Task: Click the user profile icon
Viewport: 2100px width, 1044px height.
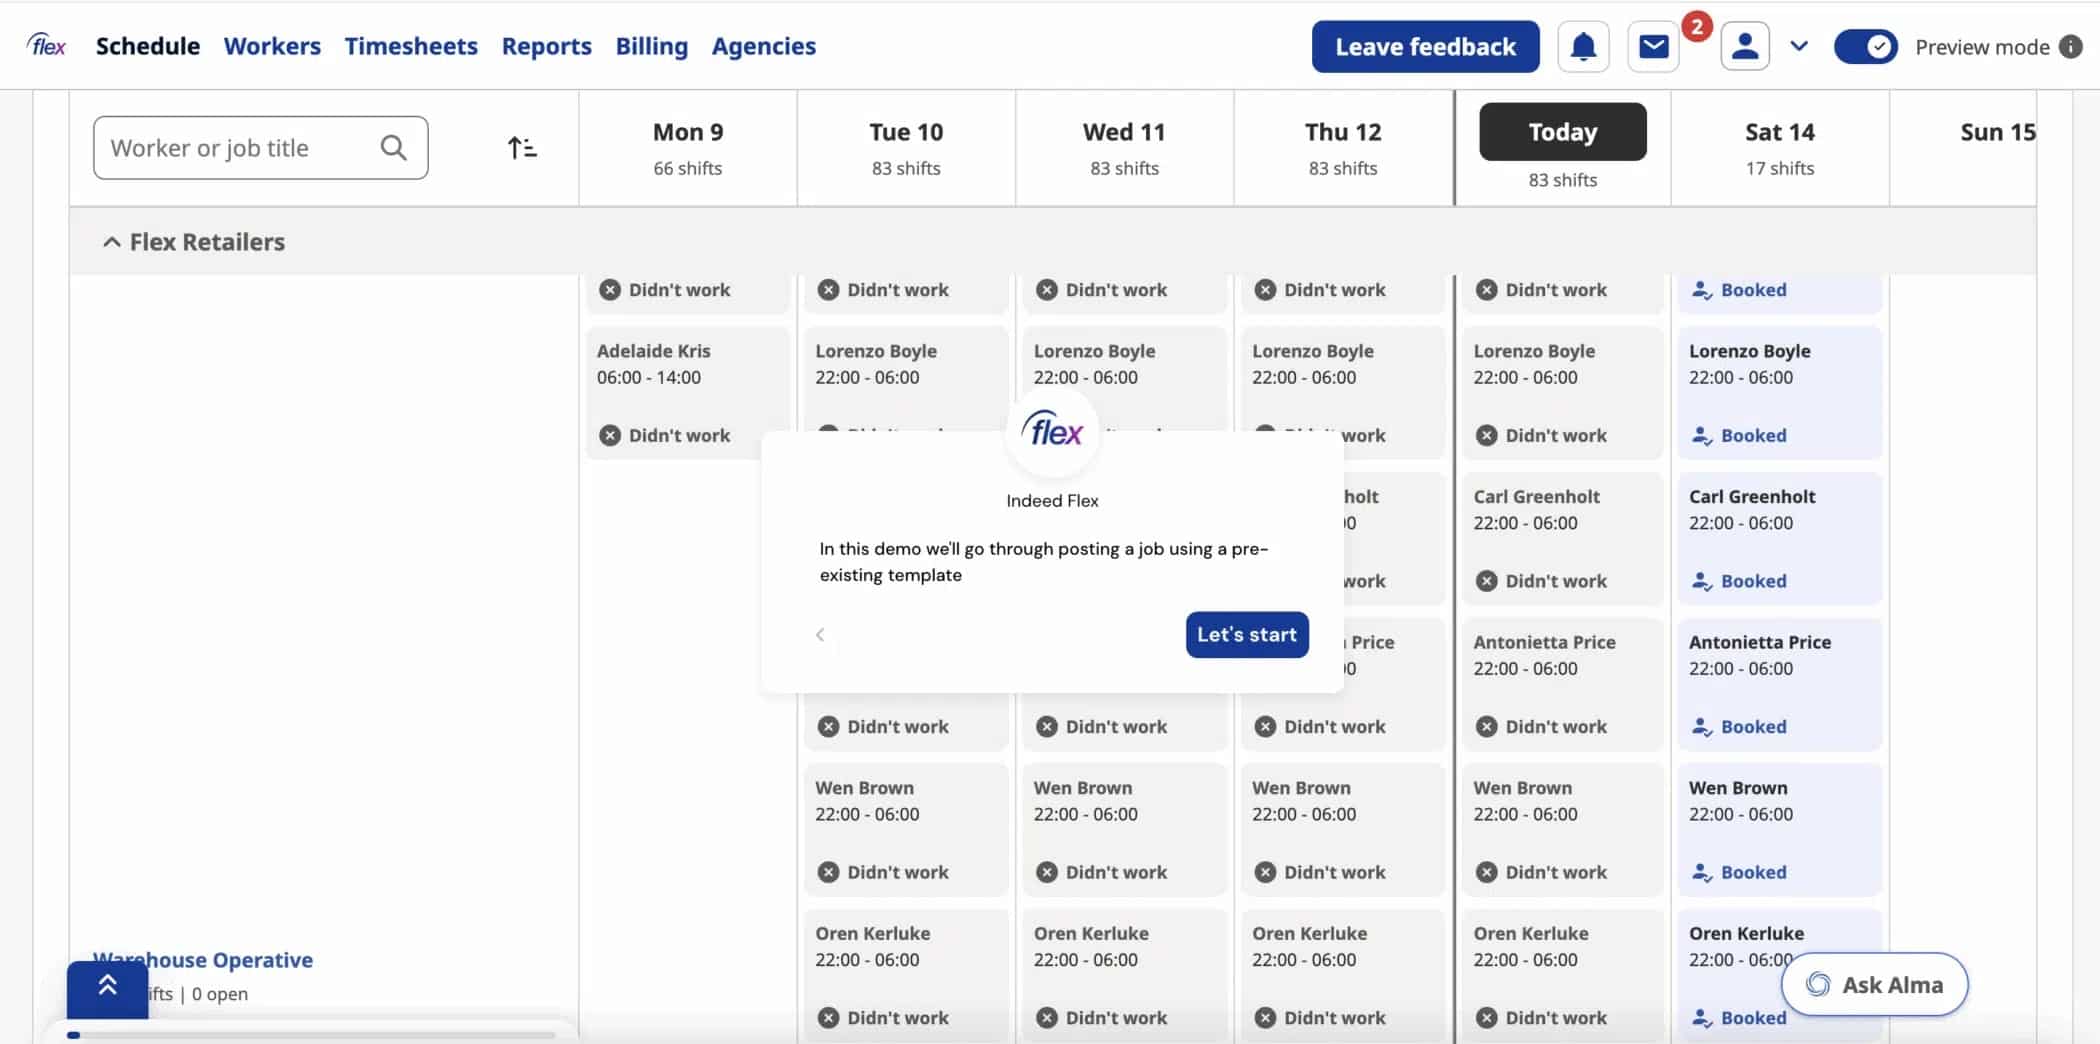Action: 1745,47
